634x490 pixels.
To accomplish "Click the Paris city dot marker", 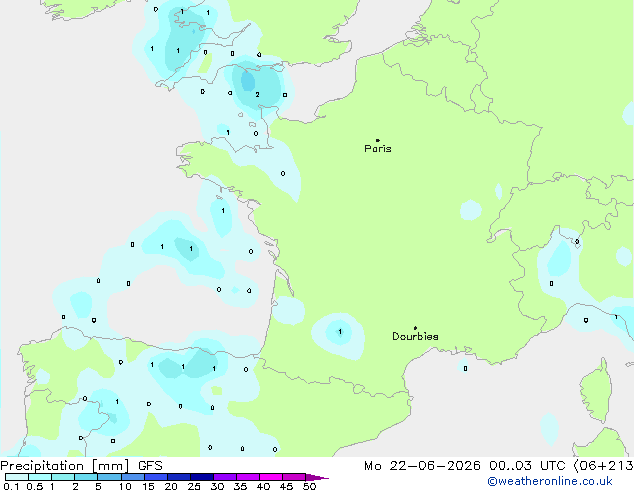I will (x=378, y=140).
